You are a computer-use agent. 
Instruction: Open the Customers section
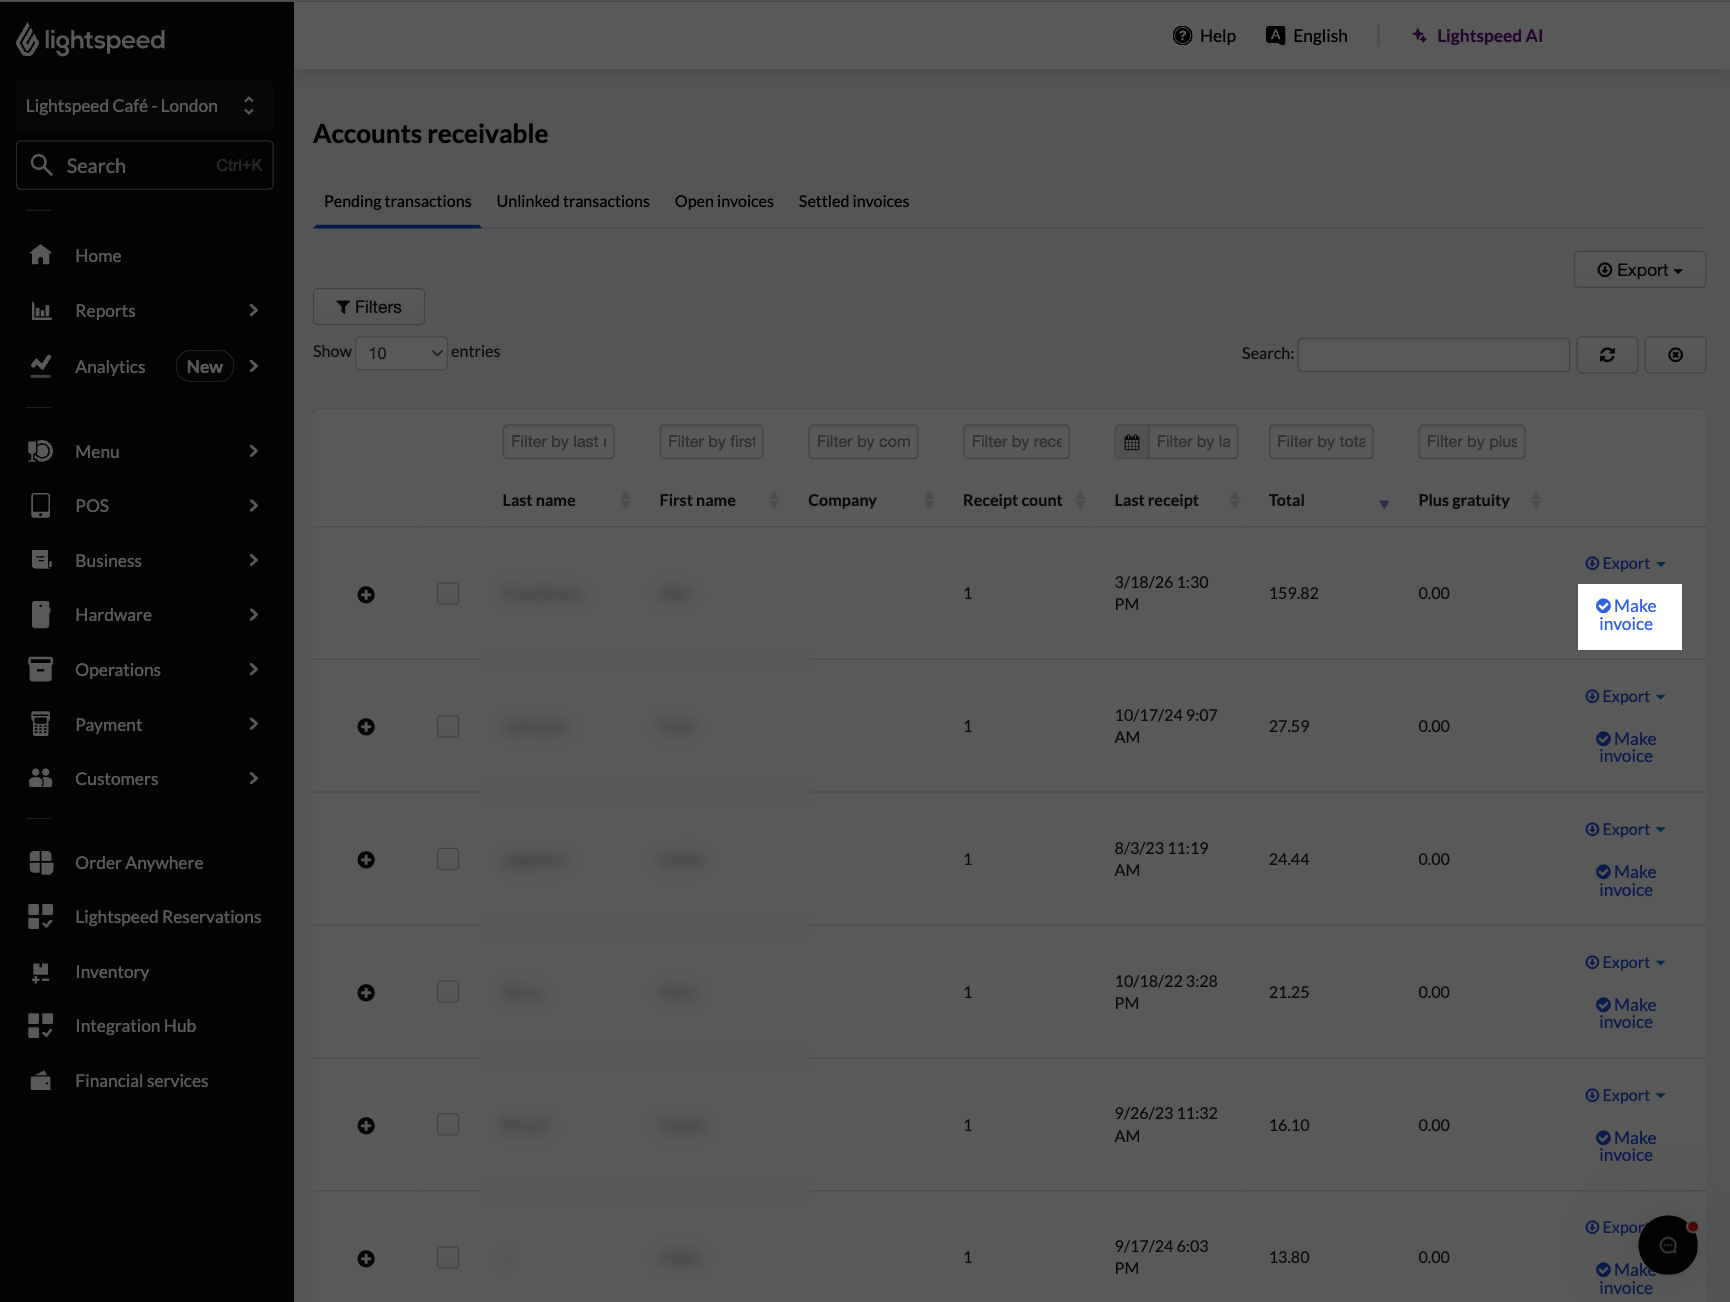(x=116, y=778)
